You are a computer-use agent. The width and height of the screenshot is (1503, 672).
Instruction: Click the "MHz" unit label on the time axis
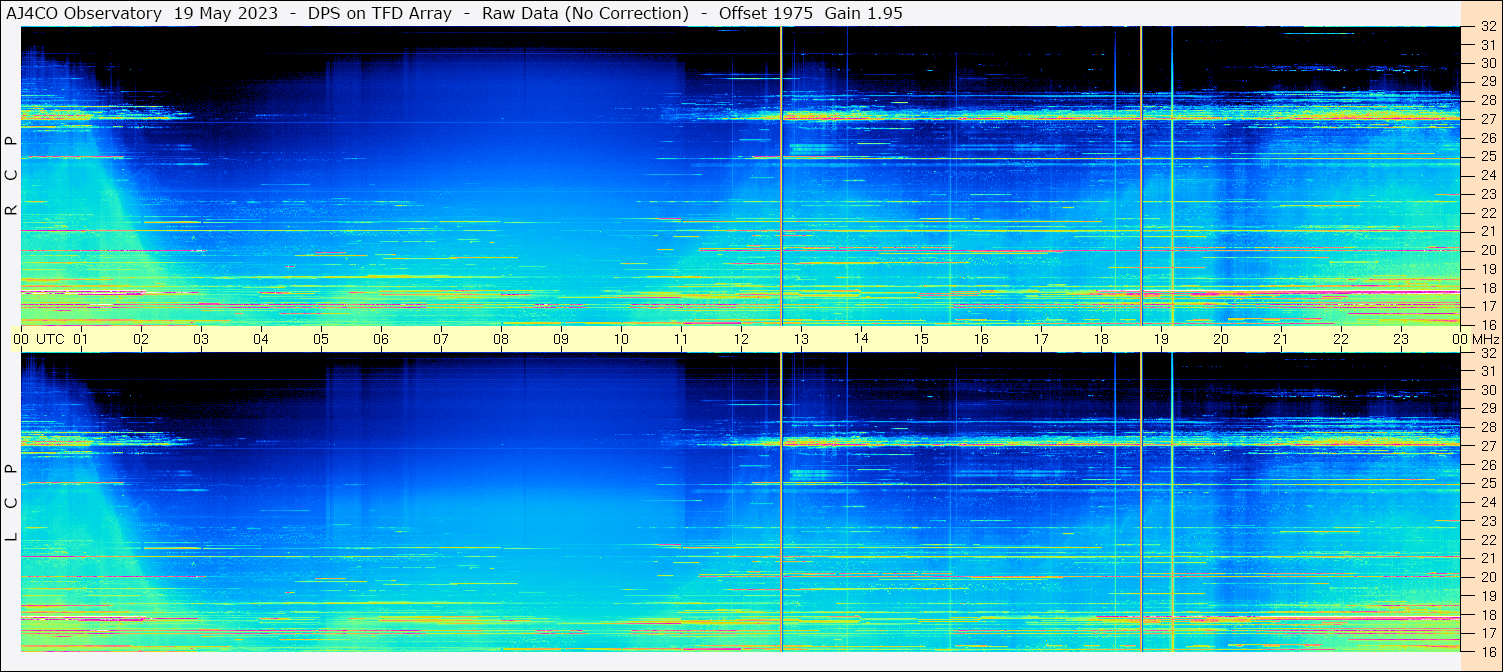coord(1484,339)
